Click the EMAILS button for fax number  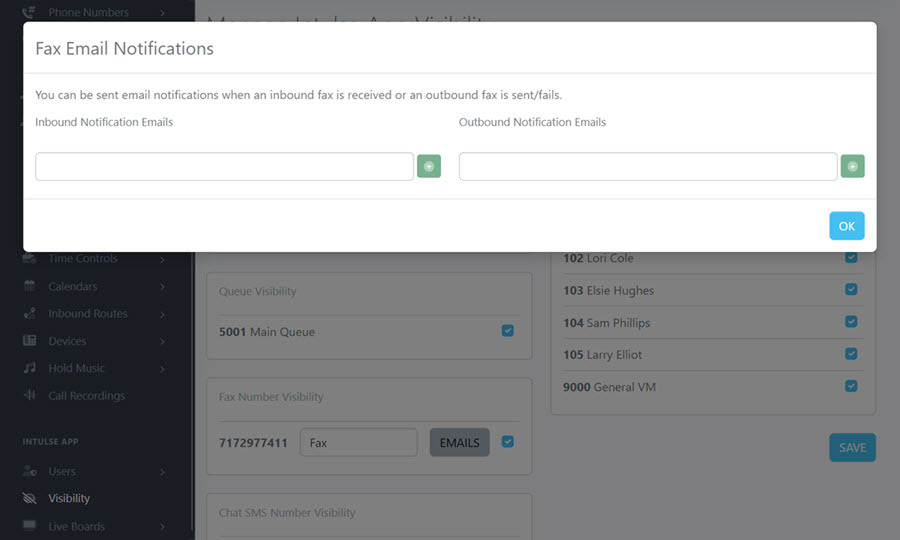tap(459, 443)
